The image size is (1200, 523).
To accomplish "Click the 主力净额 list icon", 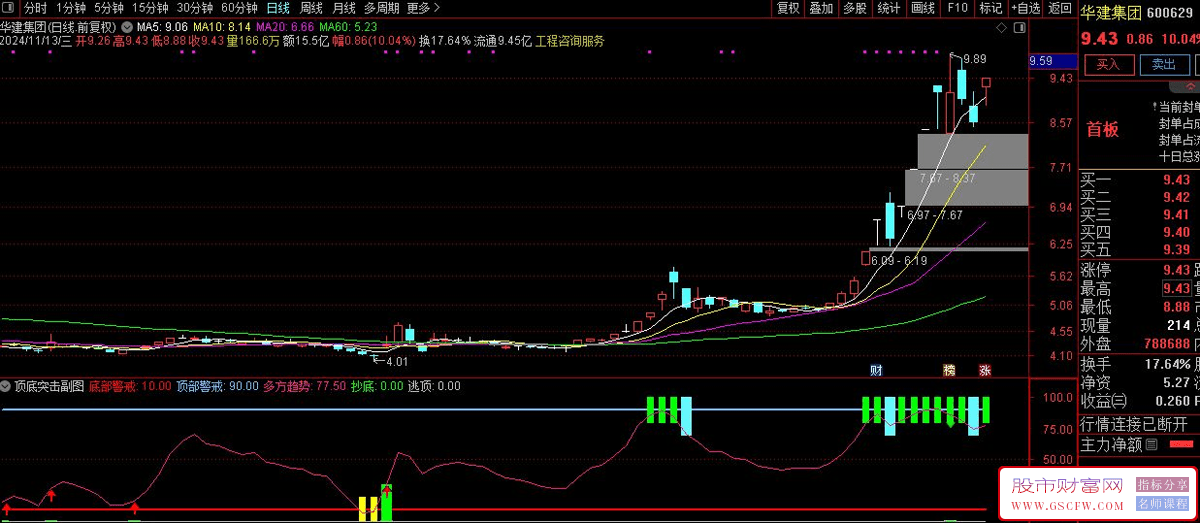I will click(1151, 445).
